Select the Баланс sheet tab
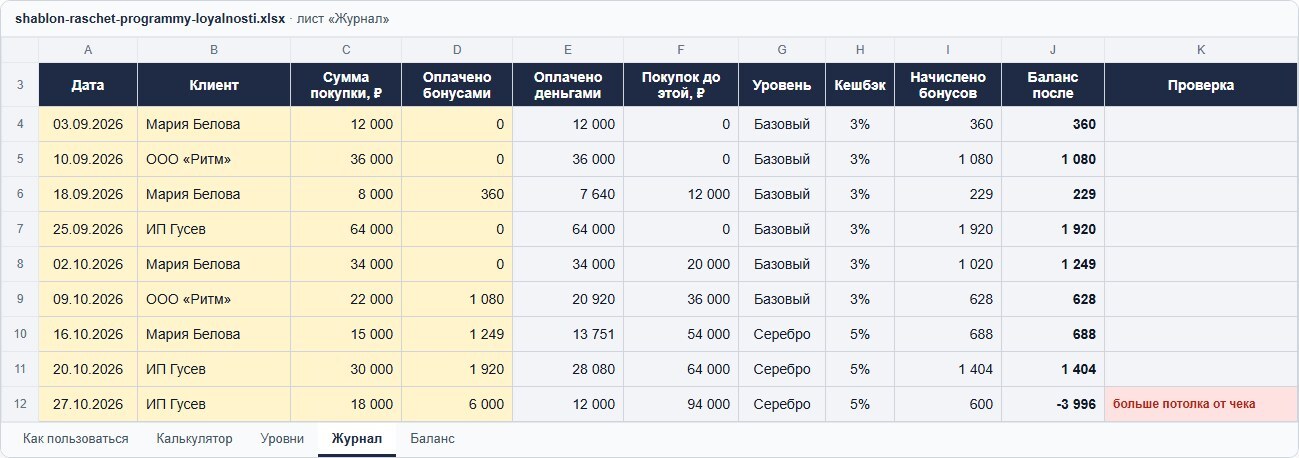Image resolution: width=1299 pixels, height=458 pixels. point(432,439)
